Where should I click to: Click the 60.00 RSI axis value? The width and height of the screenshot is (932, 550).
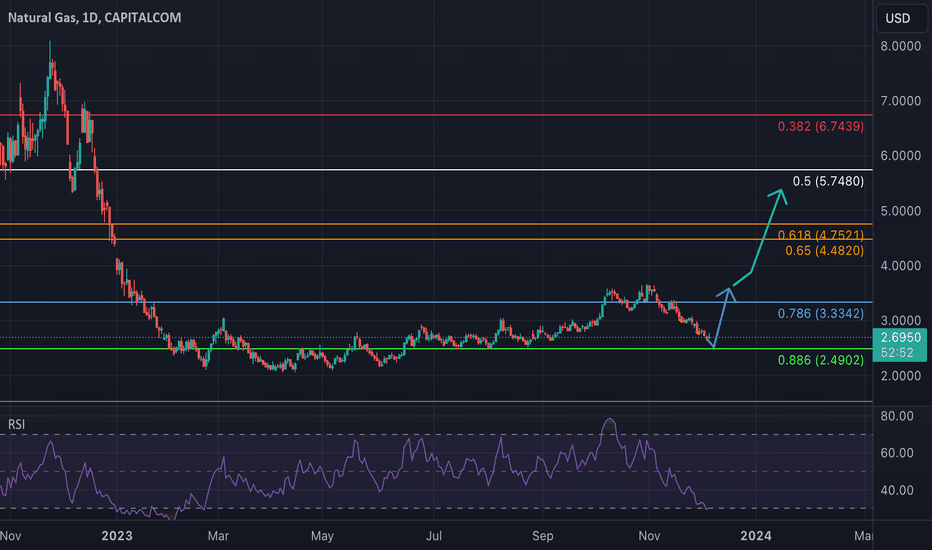pos(897,453)
